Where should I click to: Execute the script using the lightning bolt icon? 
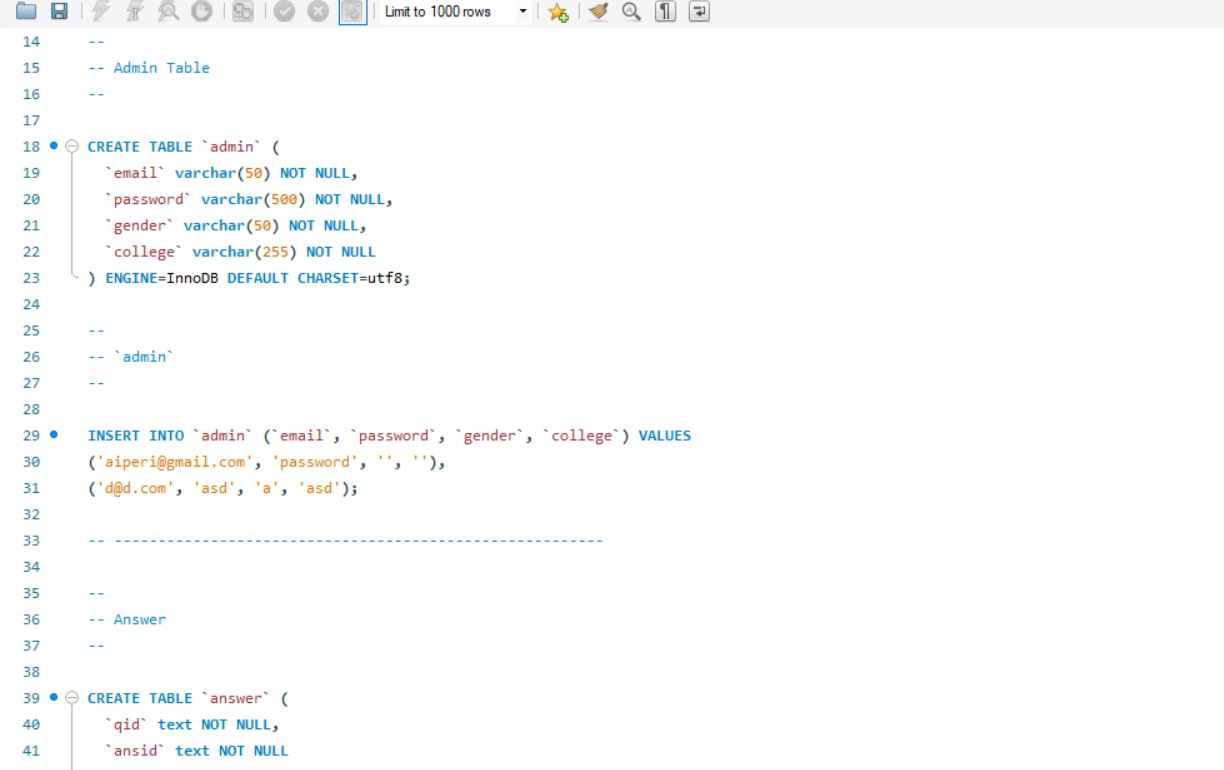(x=103, y=12)
